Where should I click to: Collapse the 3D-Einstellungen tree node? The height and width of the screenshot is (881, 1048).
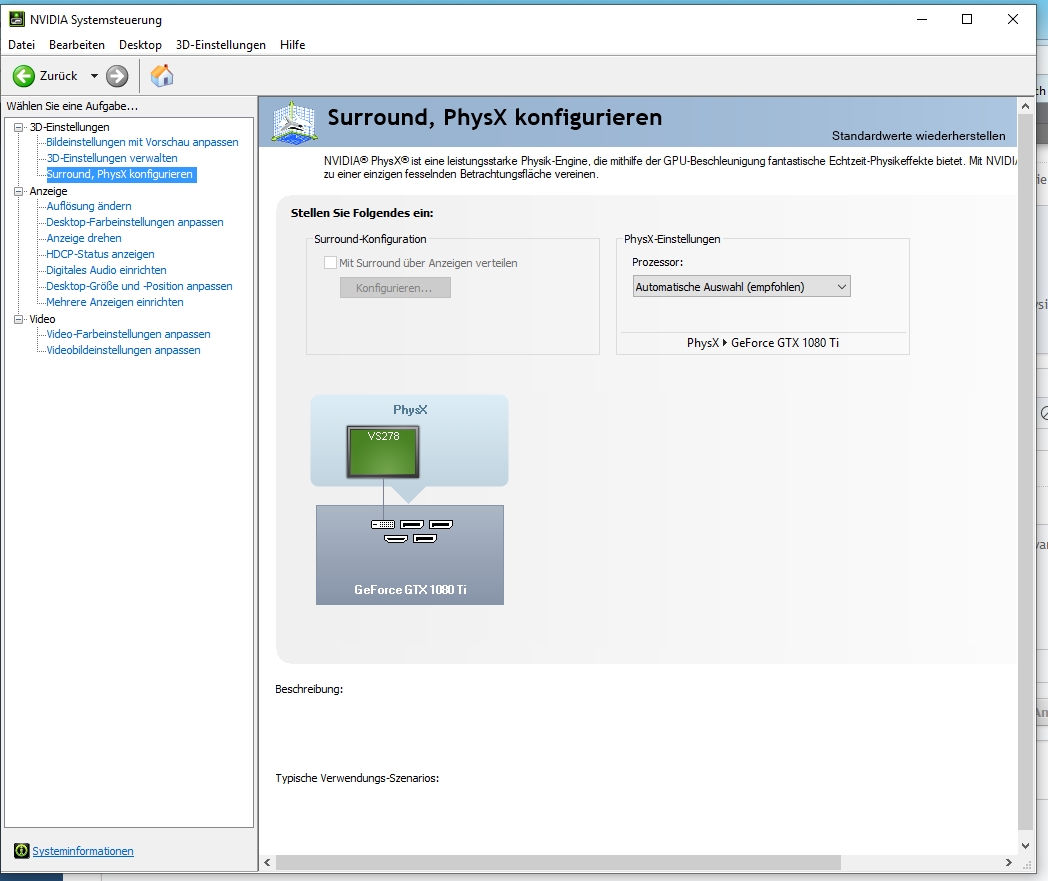(x=19, y=127)
